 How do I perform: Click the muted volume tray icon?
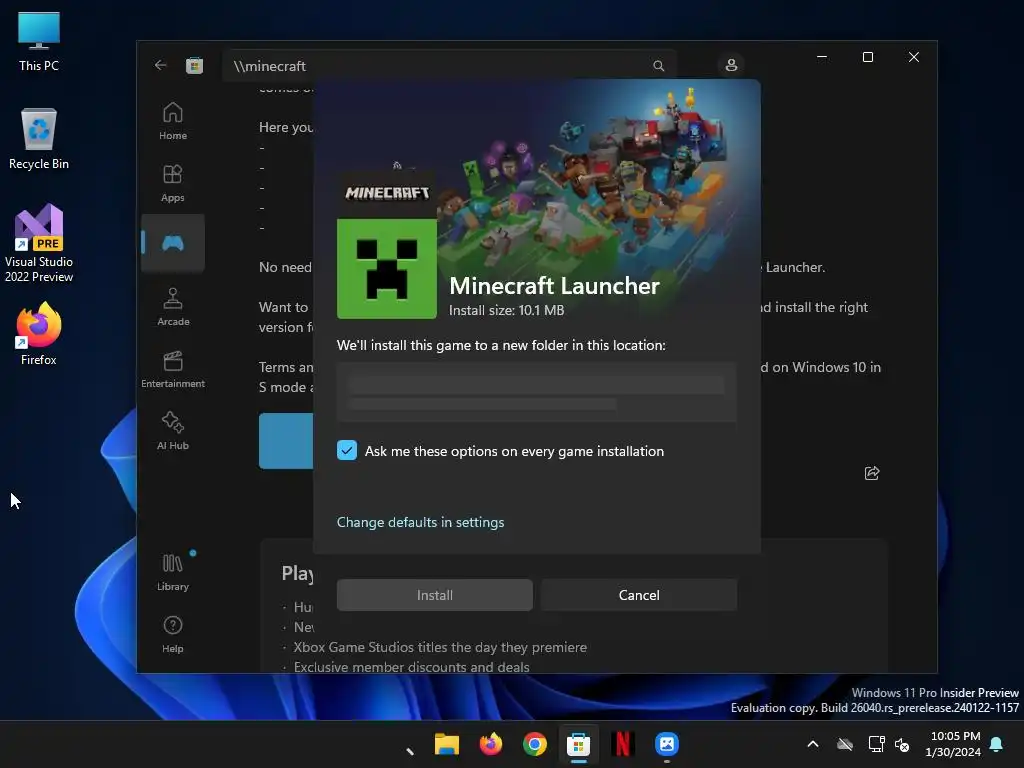pos(902,744)
